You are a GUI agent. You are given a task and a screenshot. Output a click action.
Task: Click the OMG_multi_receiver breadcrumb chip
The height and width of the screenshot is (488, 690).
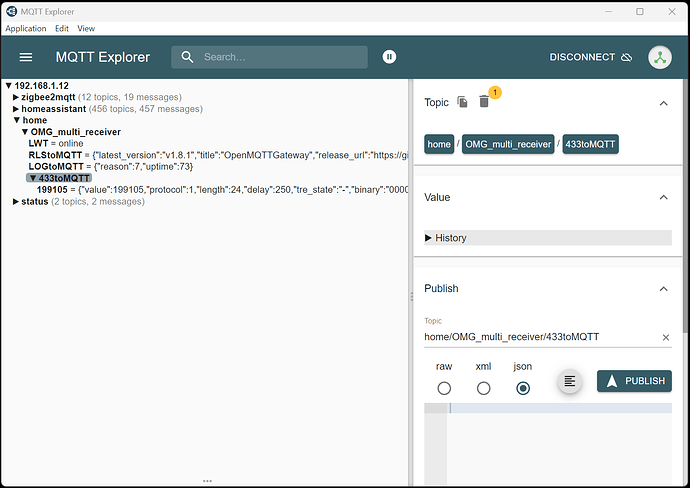click(508, 144)
